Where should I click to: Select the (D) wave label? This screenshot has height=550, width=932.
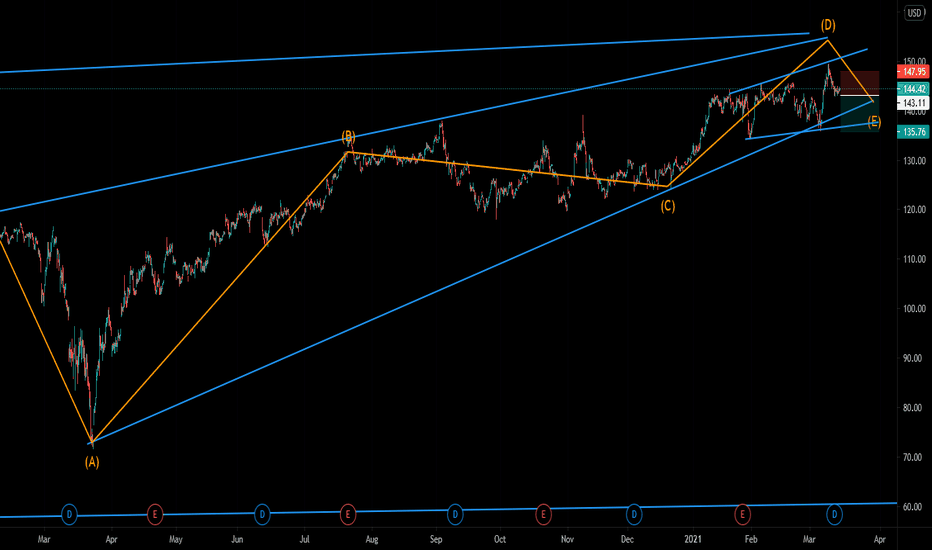(x=828, y=25)
